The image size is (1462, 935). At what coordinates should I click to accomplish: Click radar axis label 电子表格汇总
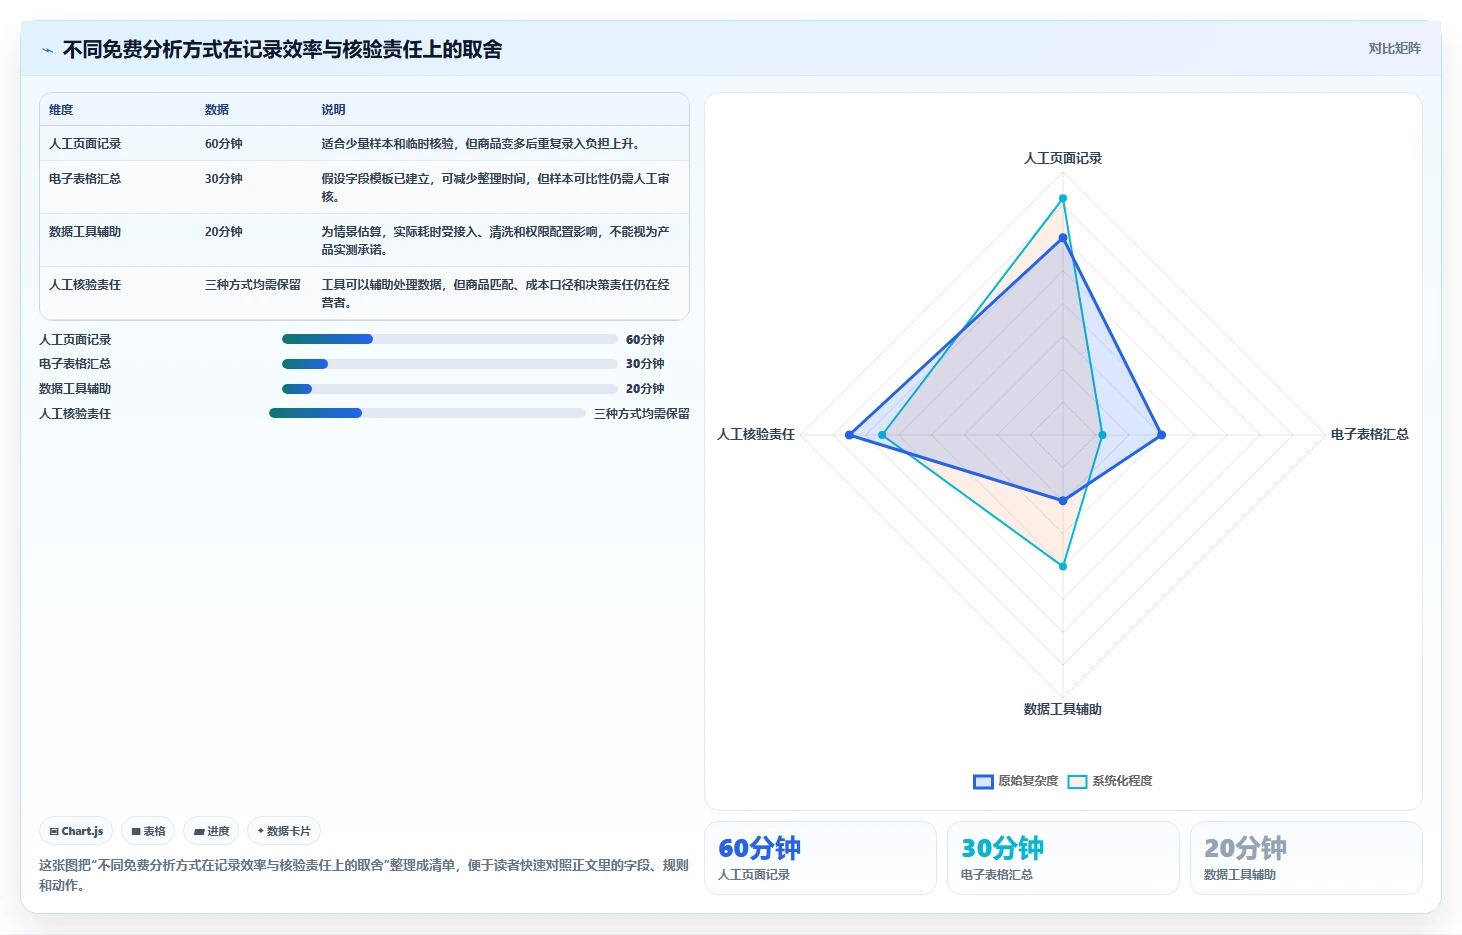click(1370, 434)
